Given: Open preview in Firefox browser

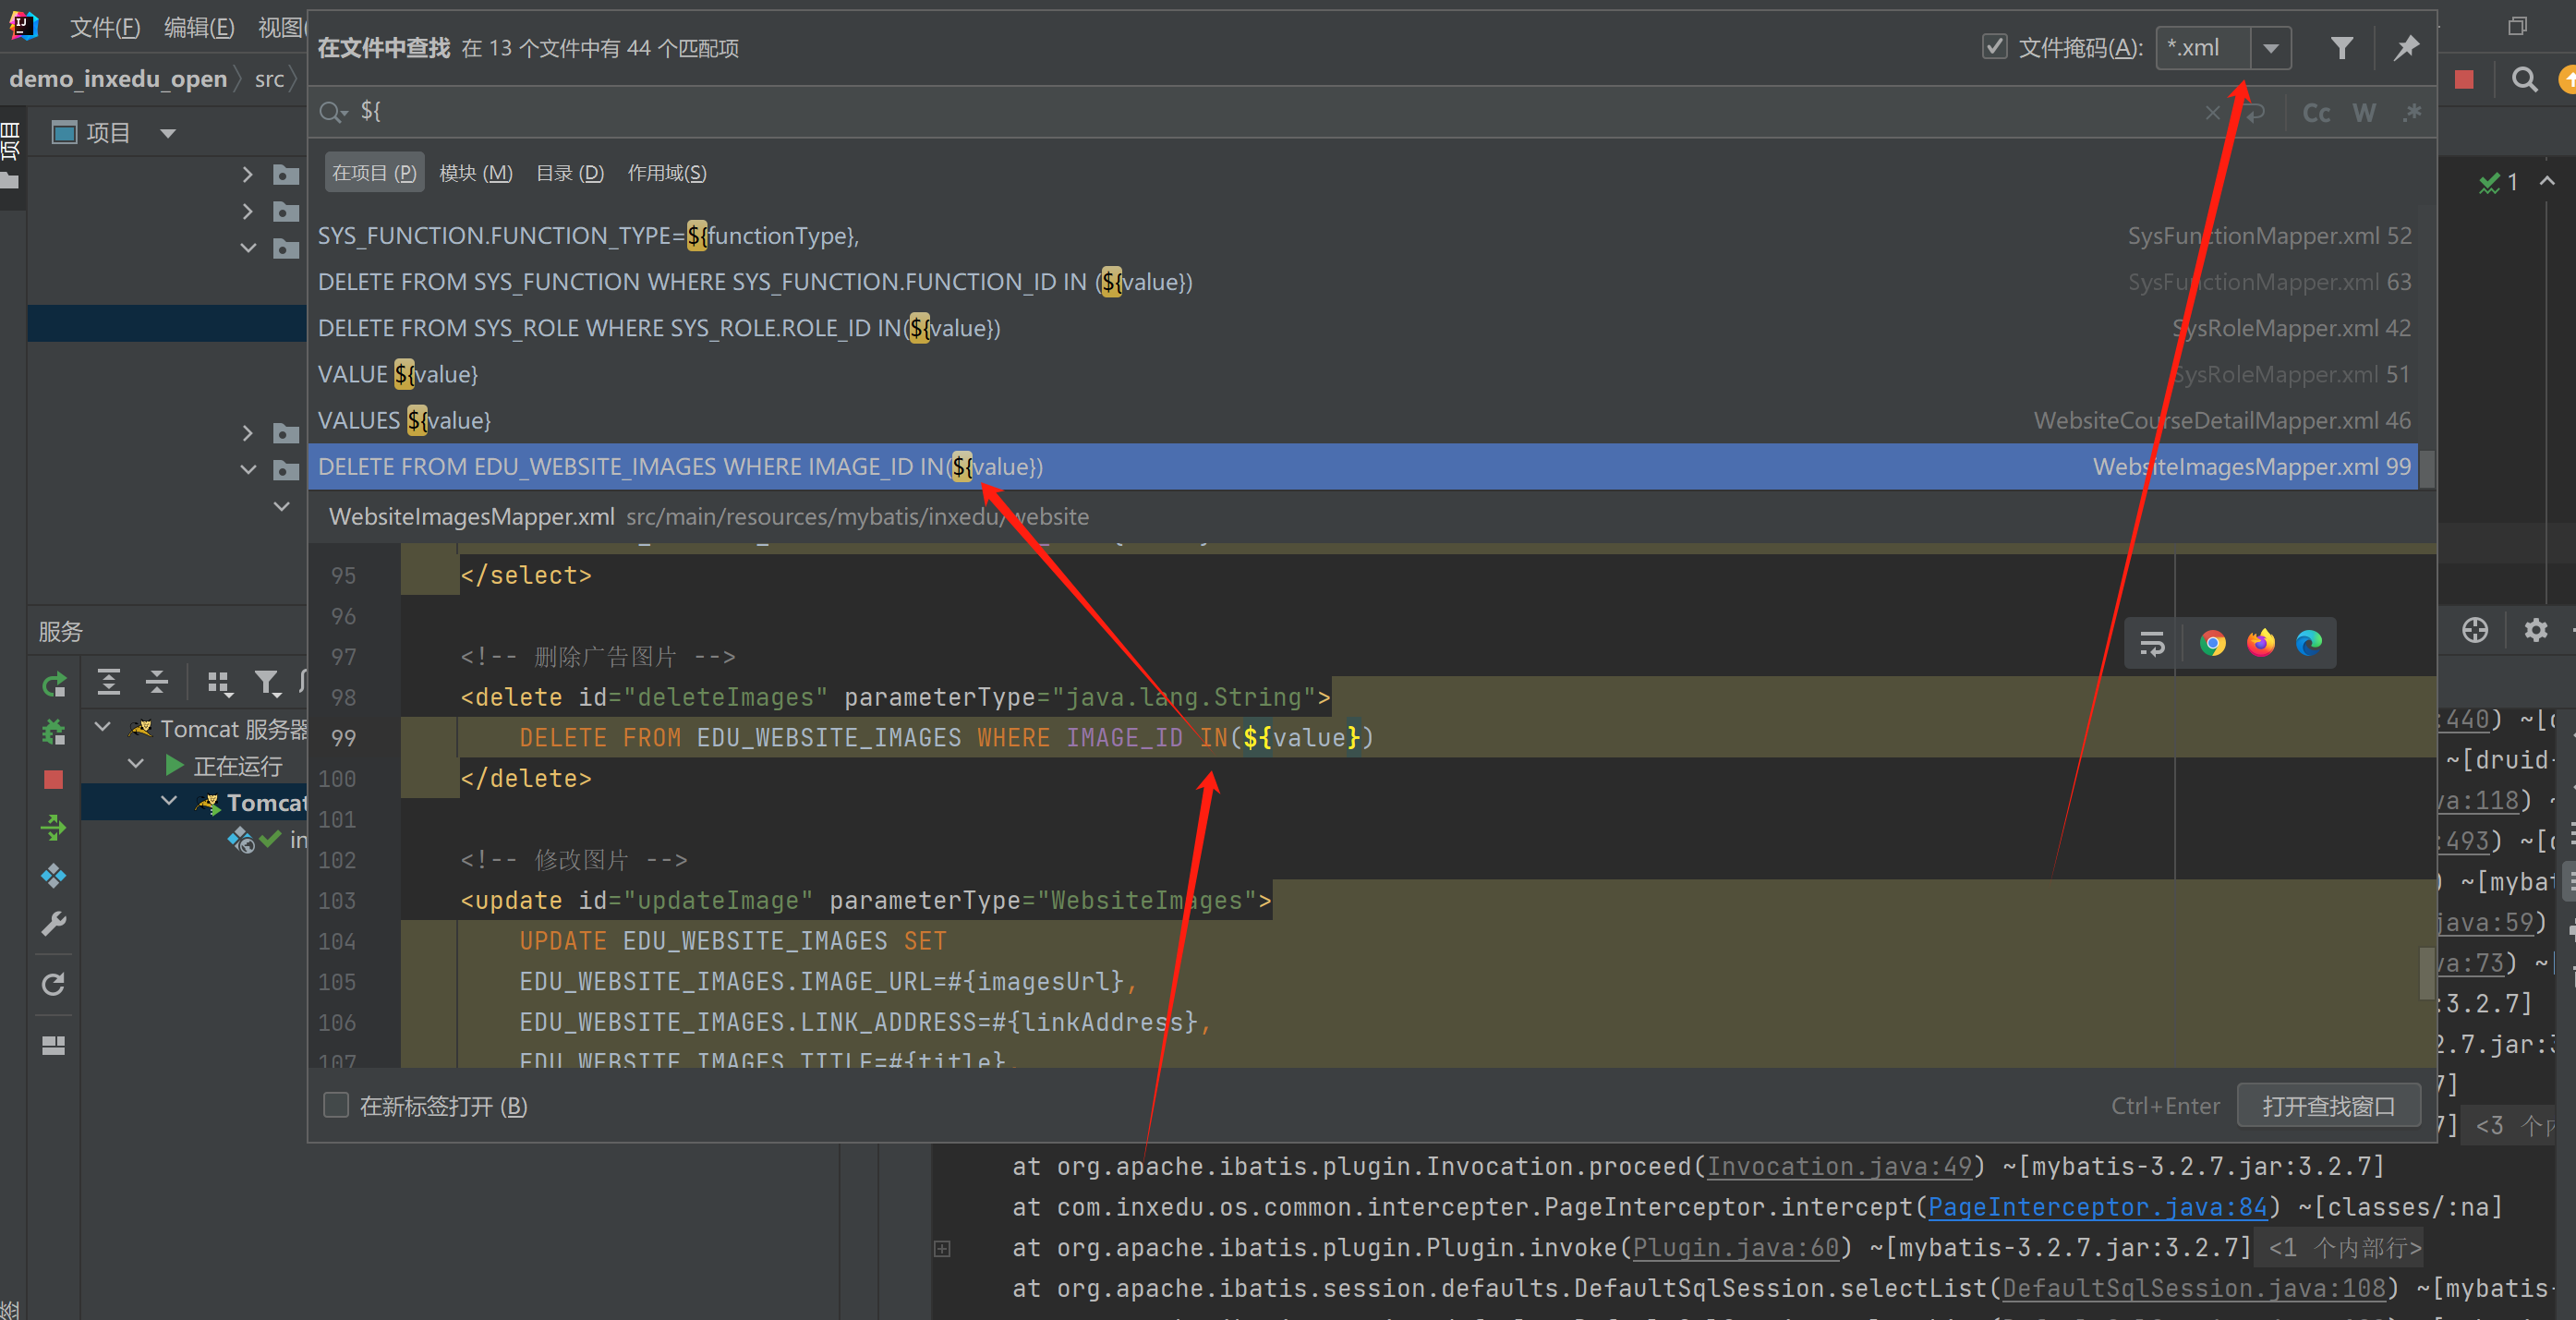Looking at the screenshot, I should pyautogui.click(x=2260, y=643).
